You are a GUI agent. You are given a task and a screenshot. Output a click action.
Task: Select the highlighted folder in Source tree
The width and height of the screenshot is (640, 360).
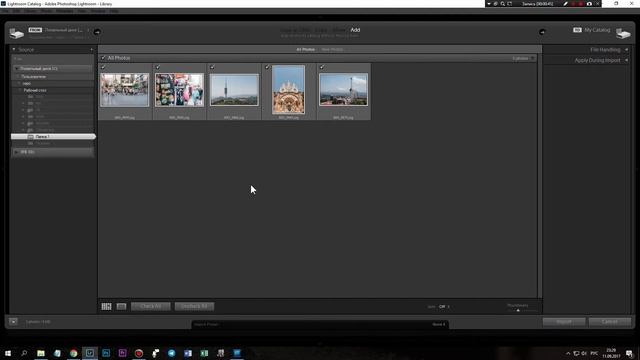click(x=53, y=137)
